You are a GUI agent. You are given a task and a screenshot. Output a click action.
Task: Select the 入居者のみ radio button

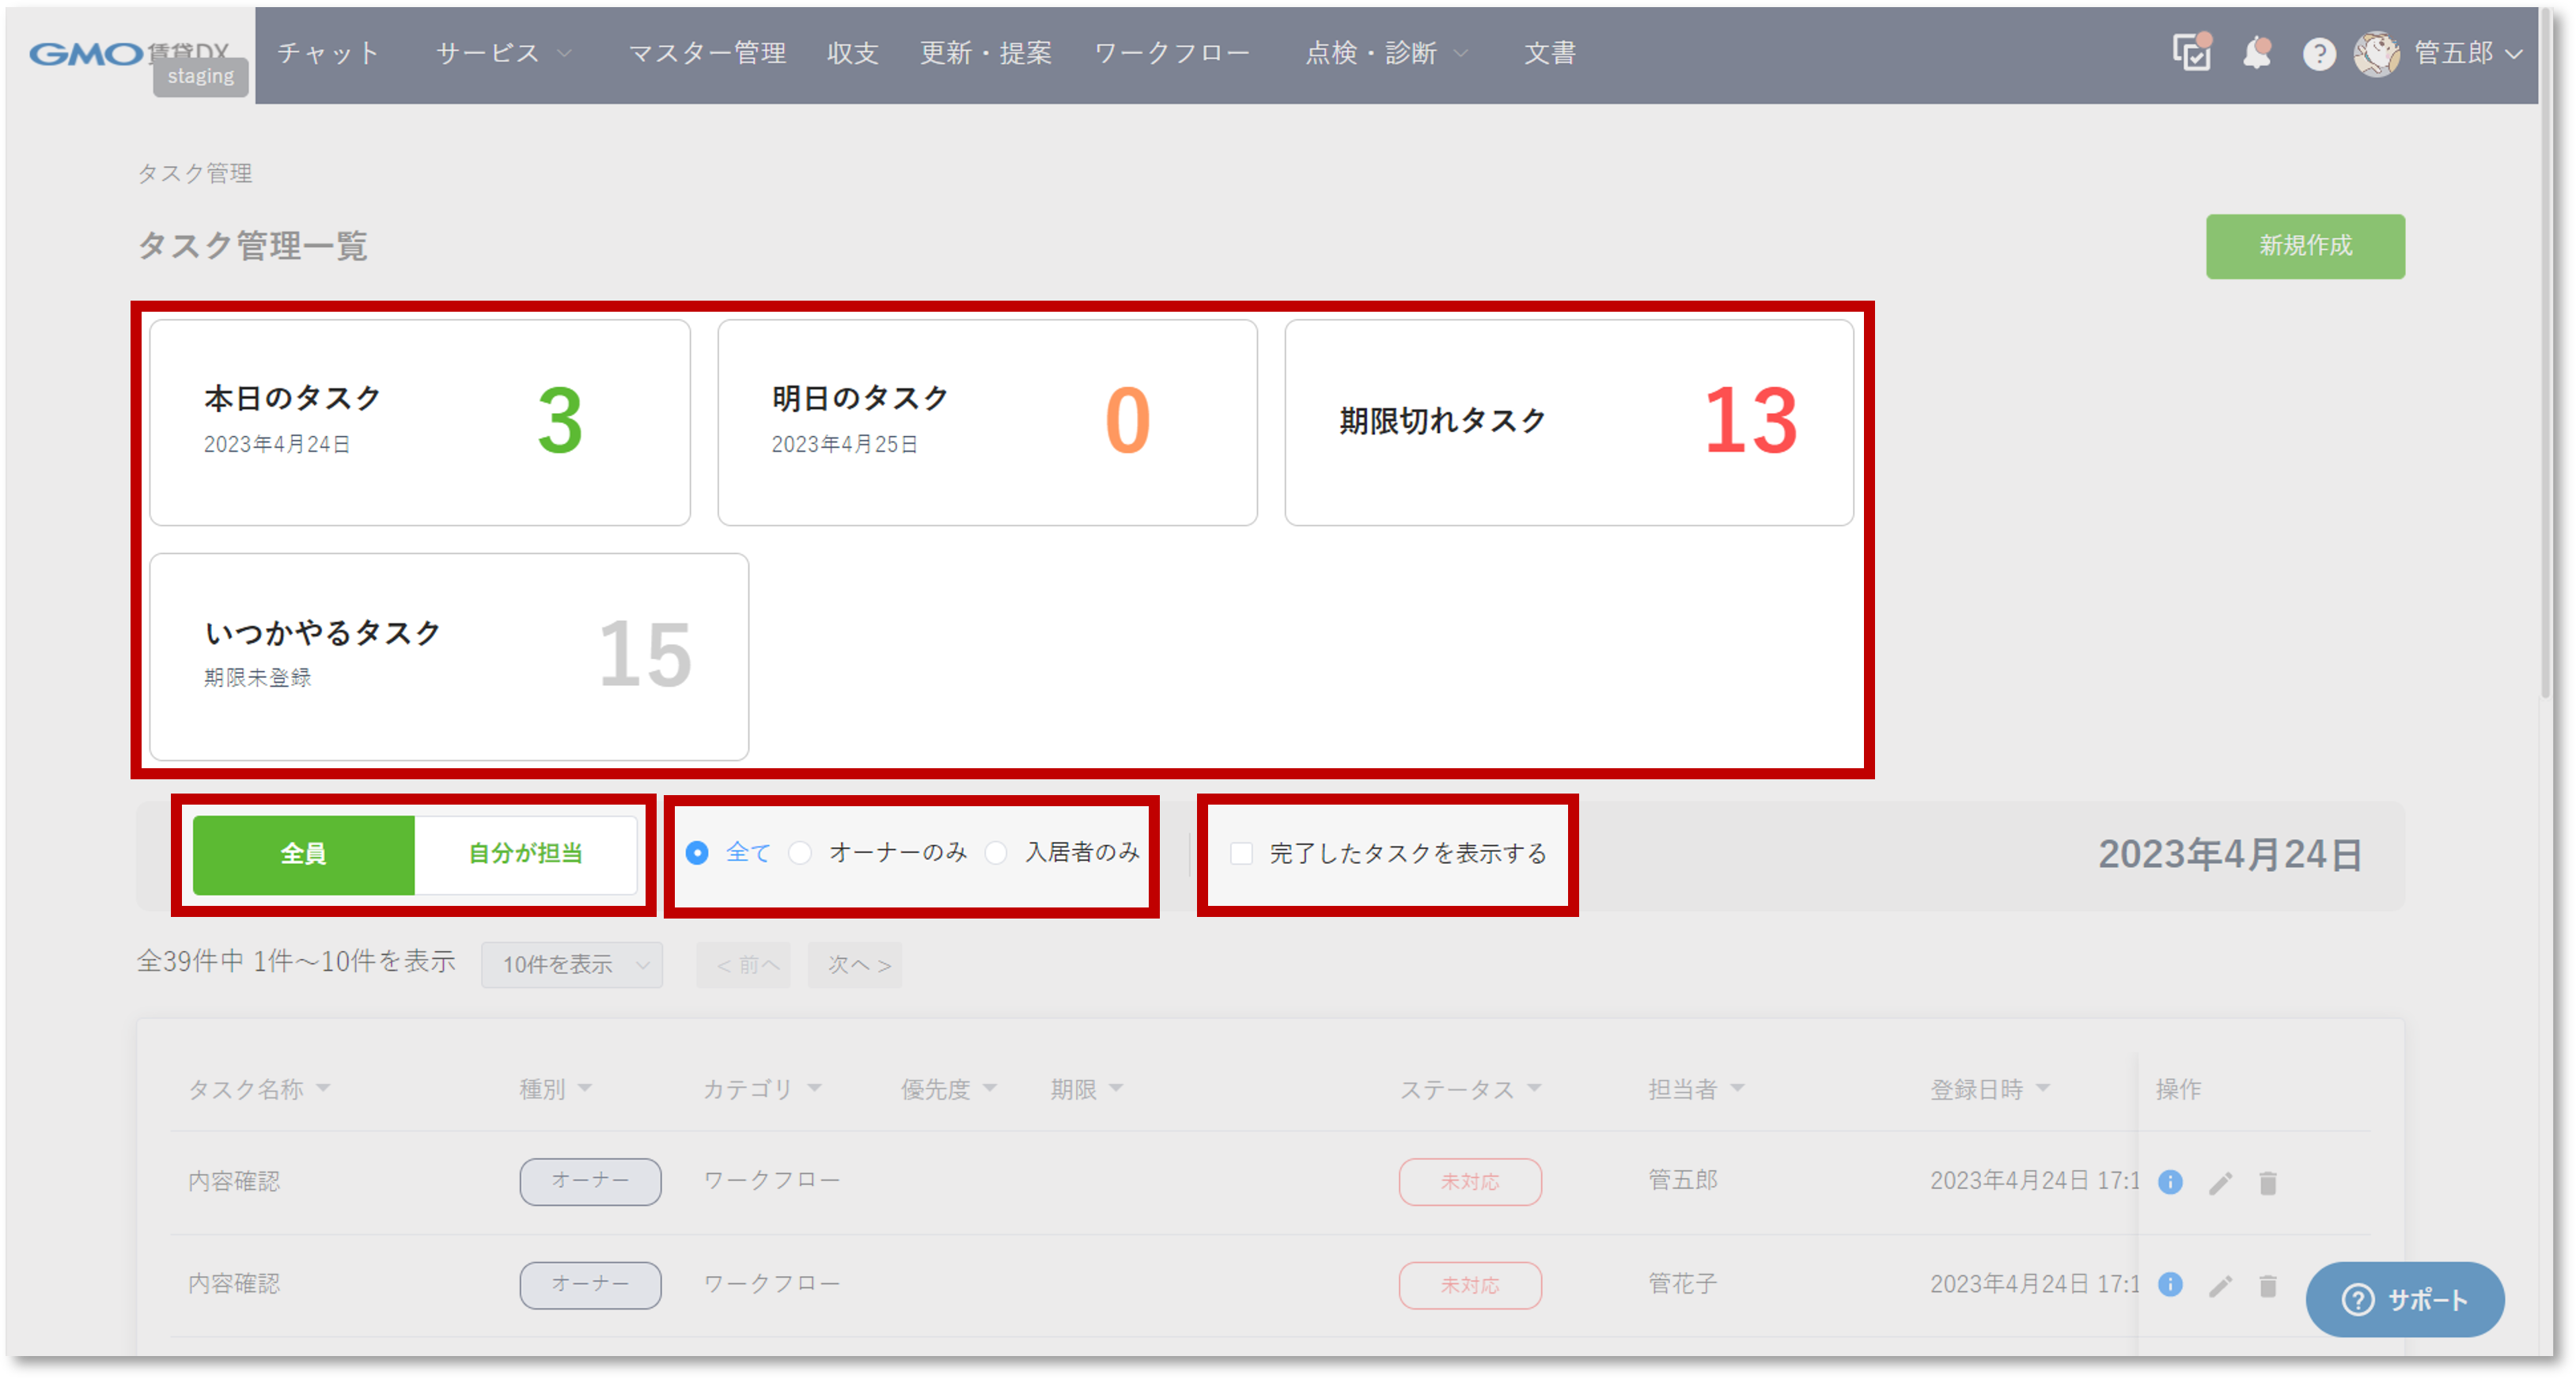click(x=996, y=853)
